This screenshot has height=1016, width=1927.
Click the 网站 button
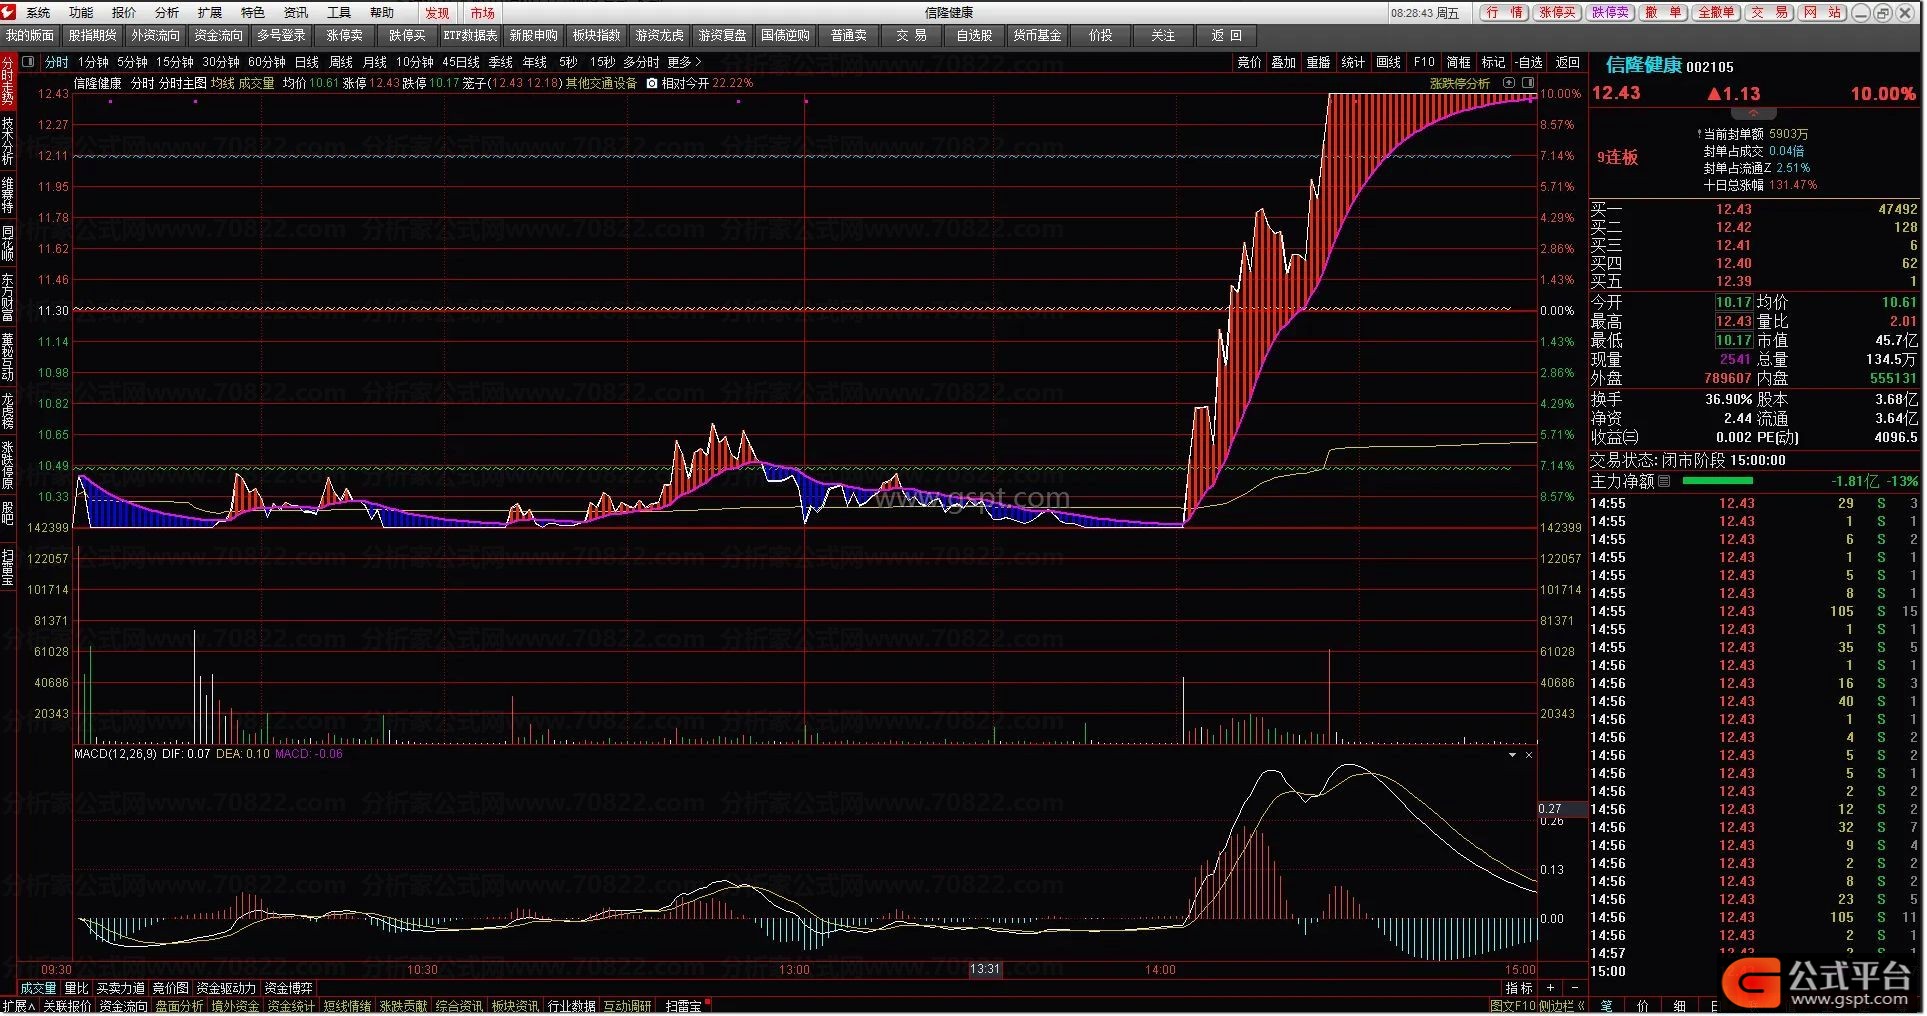(1822, 12)
